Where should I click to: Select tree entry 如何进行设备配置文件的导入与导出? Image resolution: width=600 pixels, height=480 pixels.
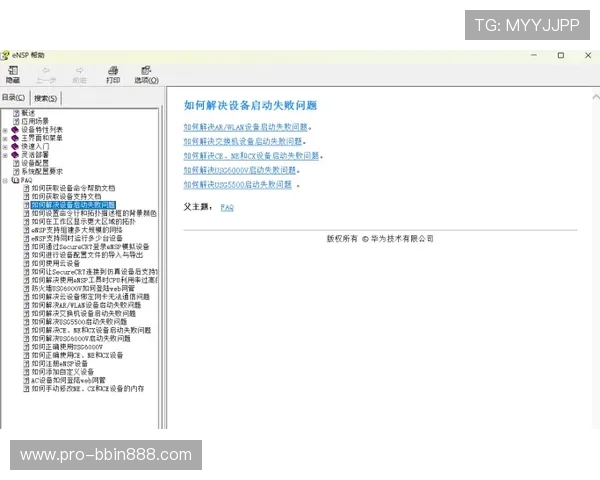[87, 255]
